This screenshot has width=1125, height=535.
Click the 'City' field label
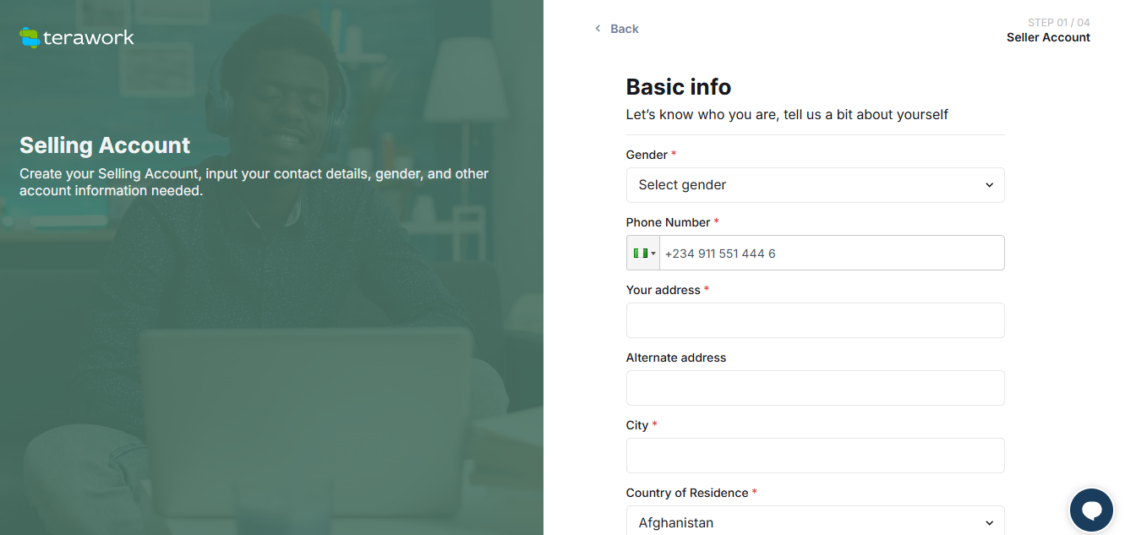tap(637, 425)
